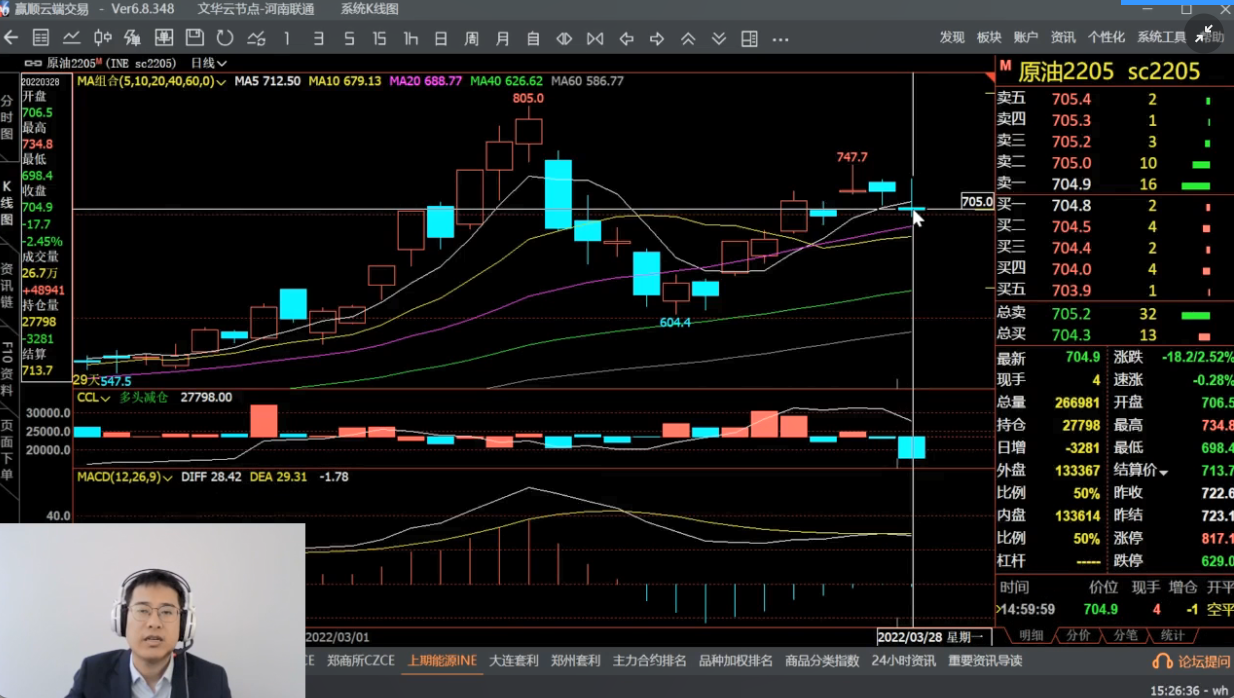Viewport: 1234px width, 698px height.
Task: Click the save floppy-disk icon
Action: click(195, 38)
